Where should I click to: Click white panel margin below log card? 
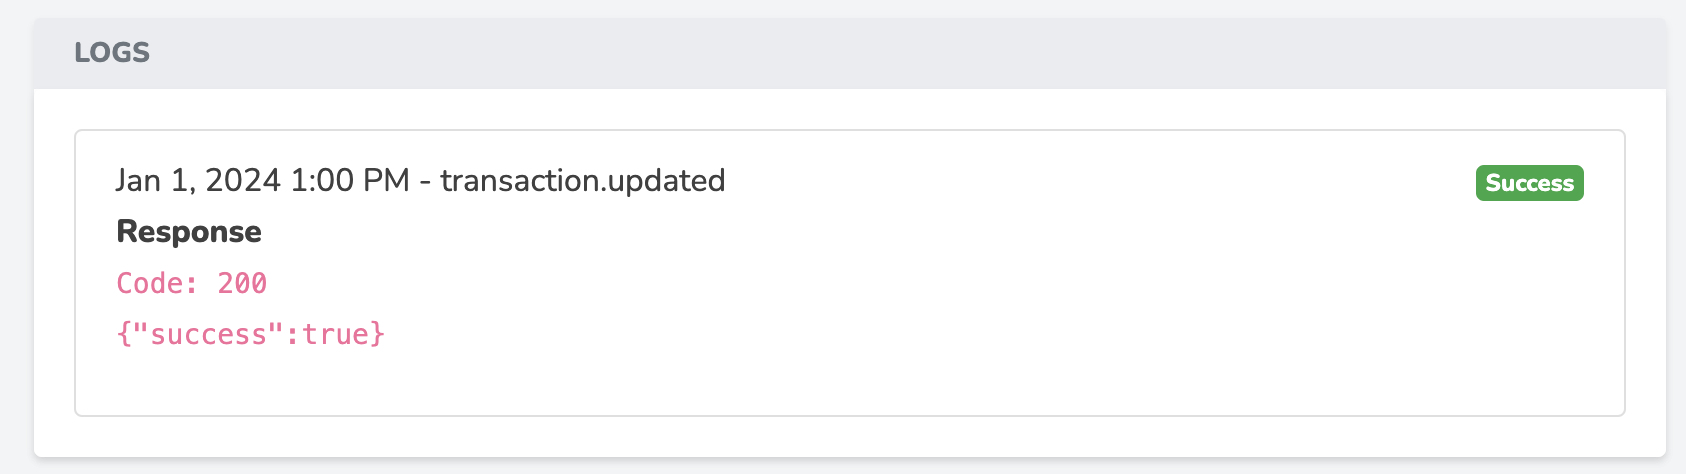[850, 437]
